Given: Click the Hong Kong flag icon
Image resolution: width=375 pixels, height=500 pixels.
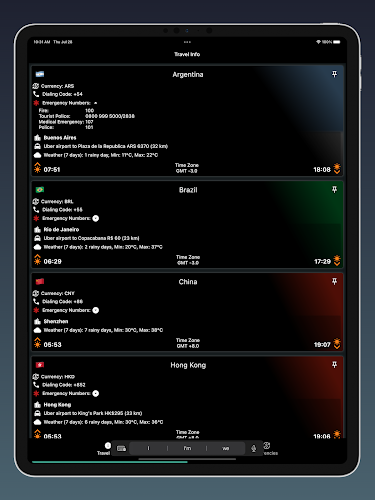Looking at the screenshot, I should tap(40, 365).
